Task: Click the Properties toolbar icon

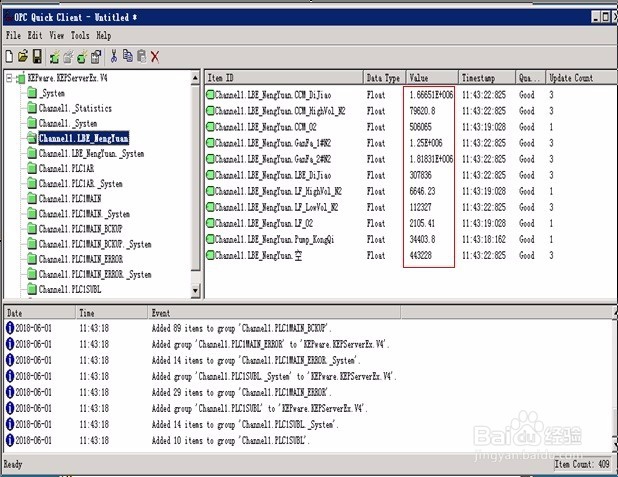Action: tap(96, 57)
